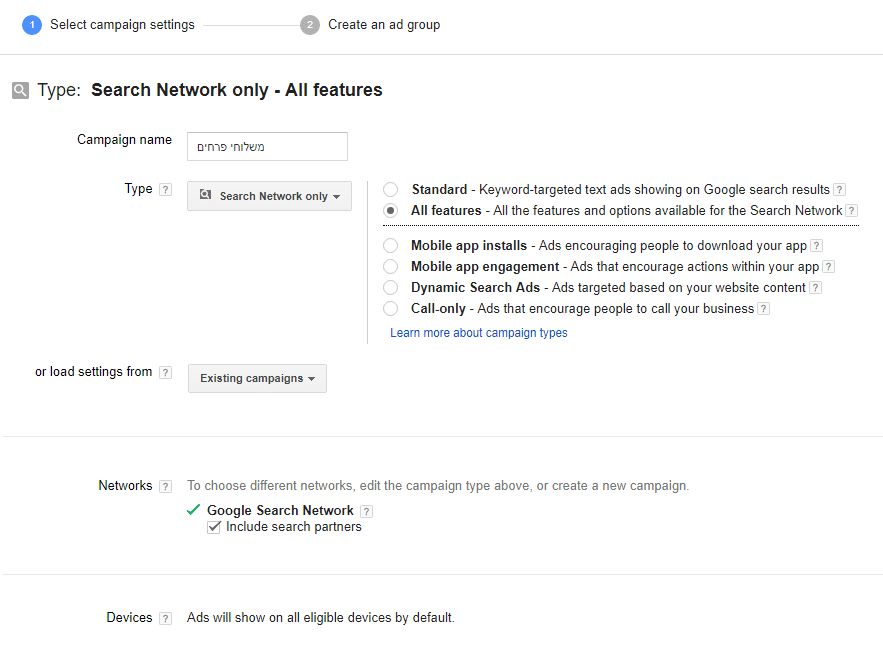This screenshot has width=883, height=665.
Task: Click the Devices help icon
Action: [x=165, y=618]
